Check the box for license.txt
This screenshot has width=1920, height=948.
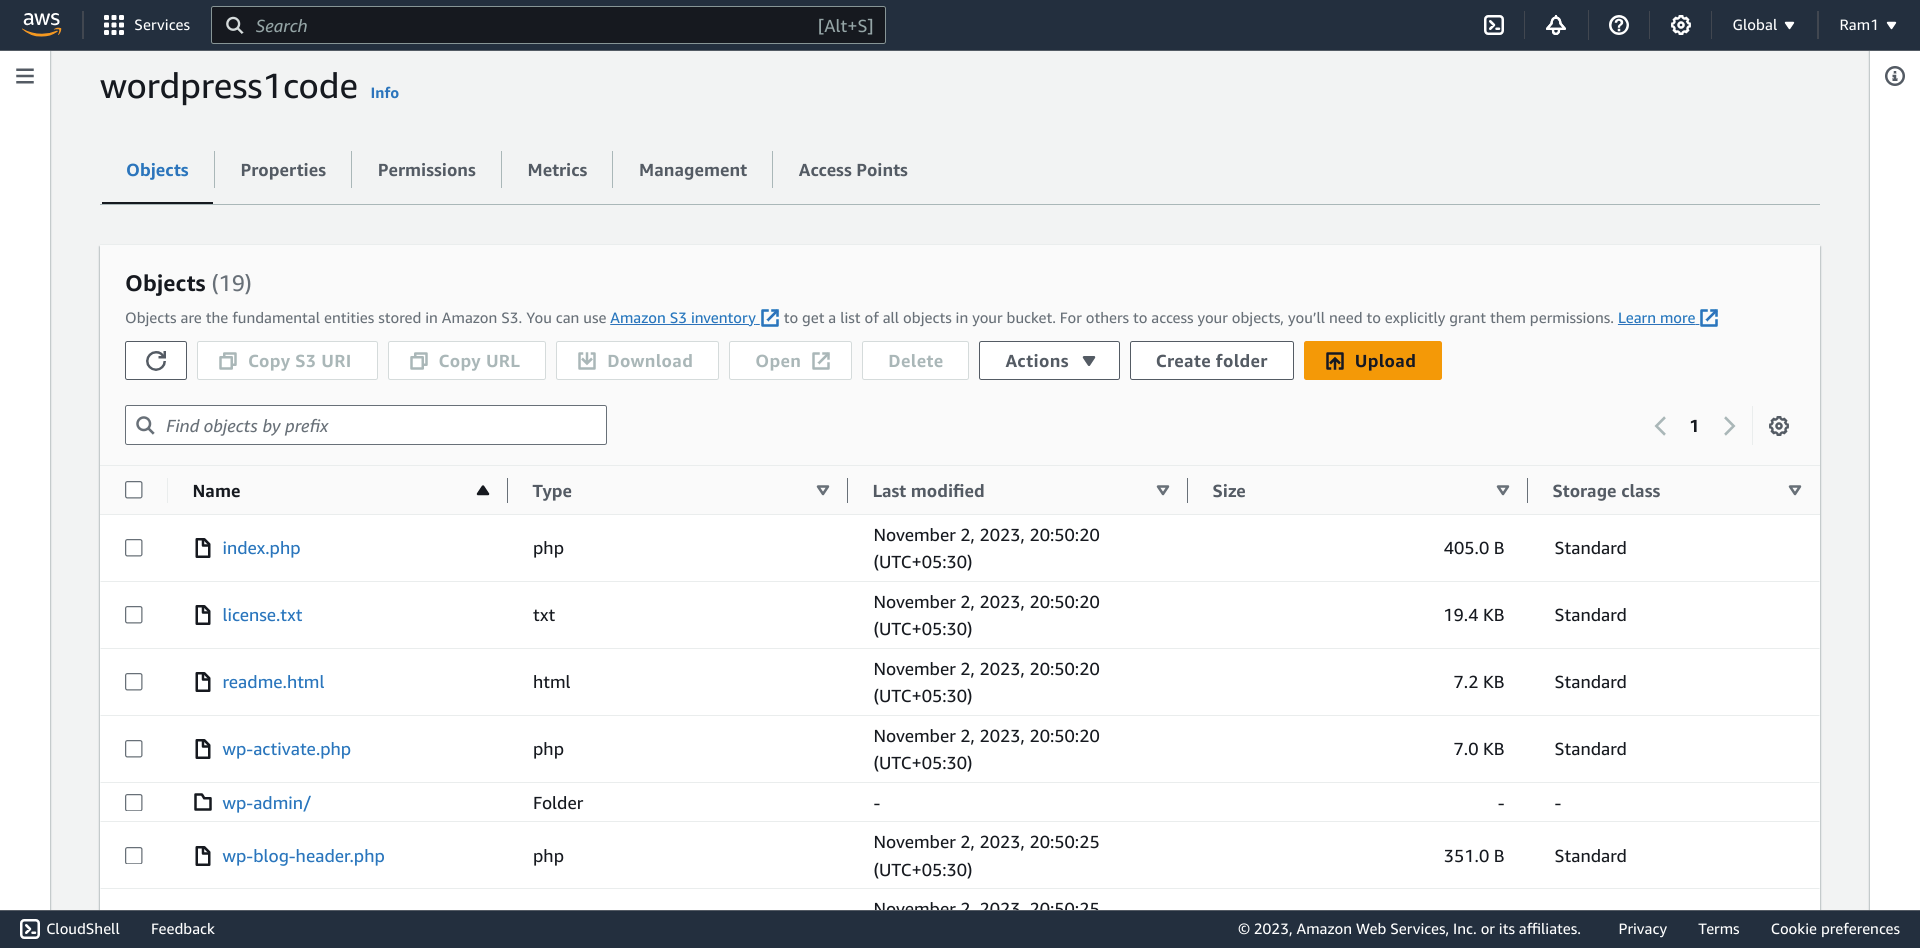pyautogui.click(x=134, y=615)
